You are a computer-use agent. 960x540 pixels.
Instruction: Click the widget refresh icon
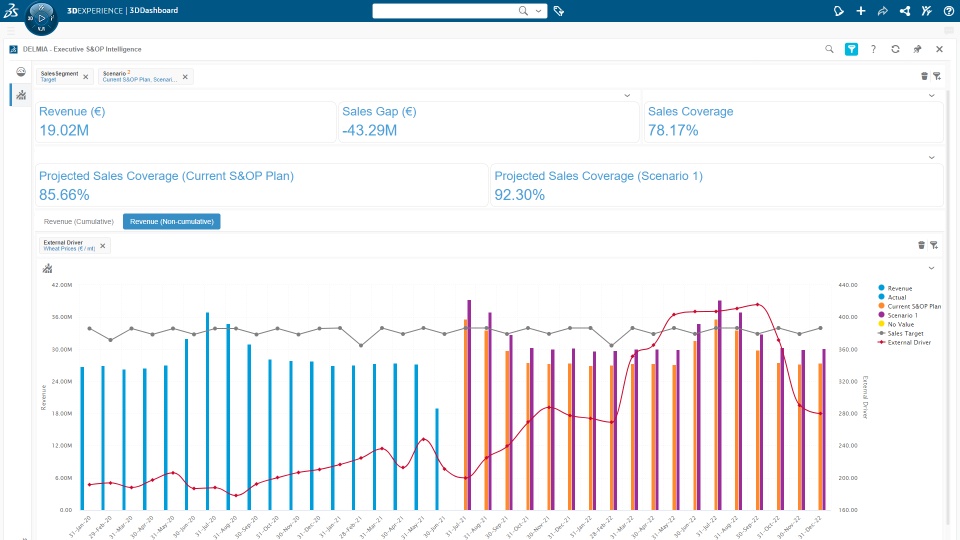tap(895, 49)
